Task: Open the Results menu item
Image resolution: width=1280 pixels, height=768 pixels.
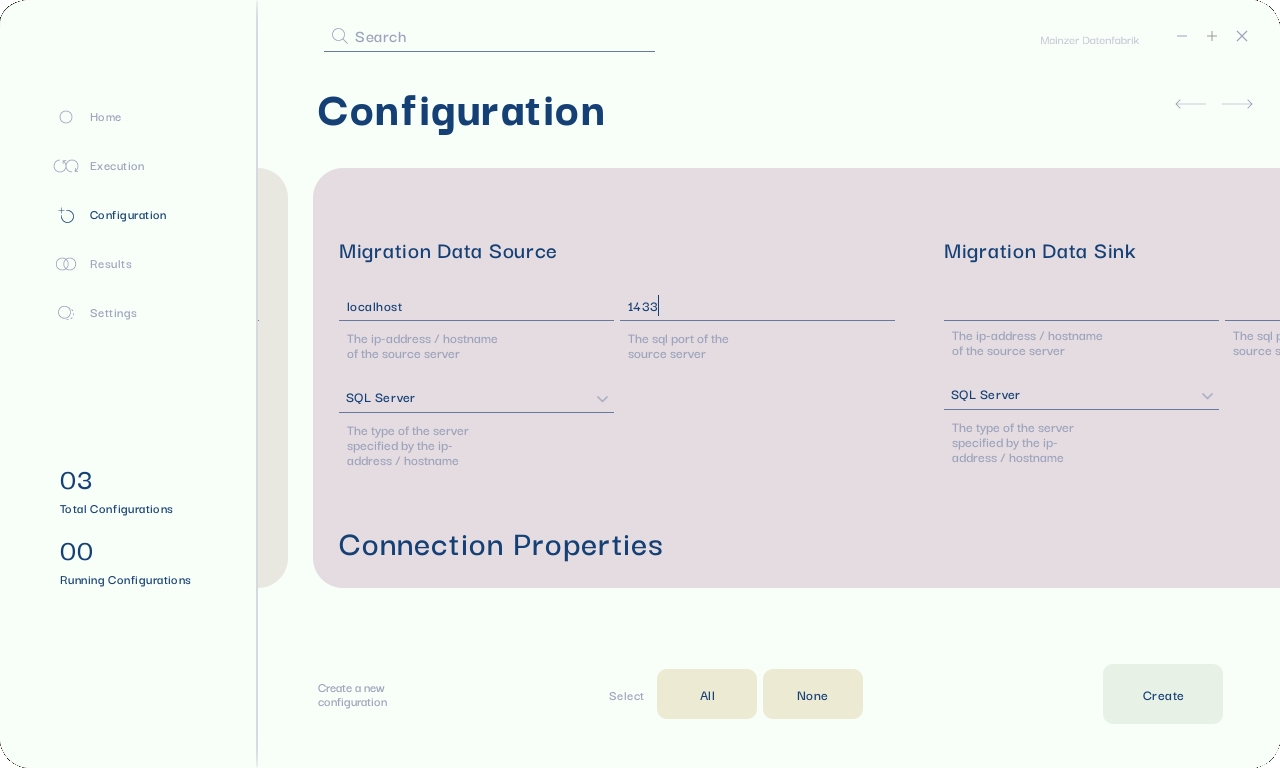Action: [x=111, y=264]
